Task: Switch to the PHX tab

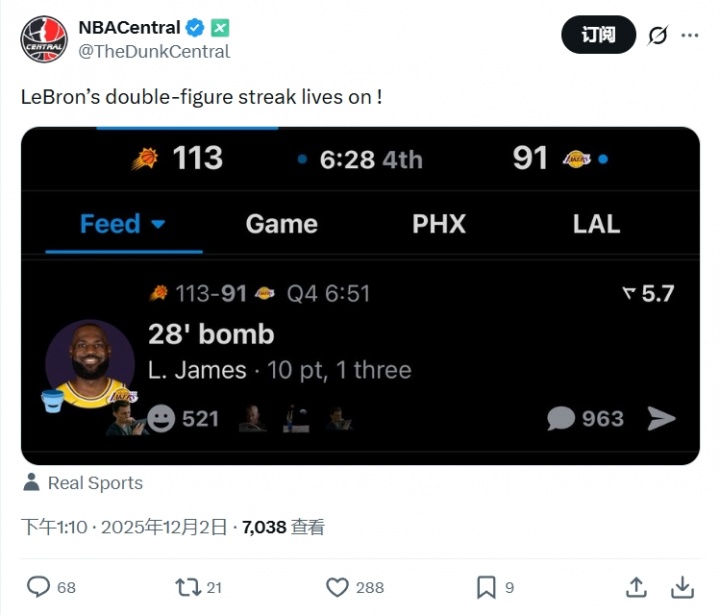Action: [439, 224]
